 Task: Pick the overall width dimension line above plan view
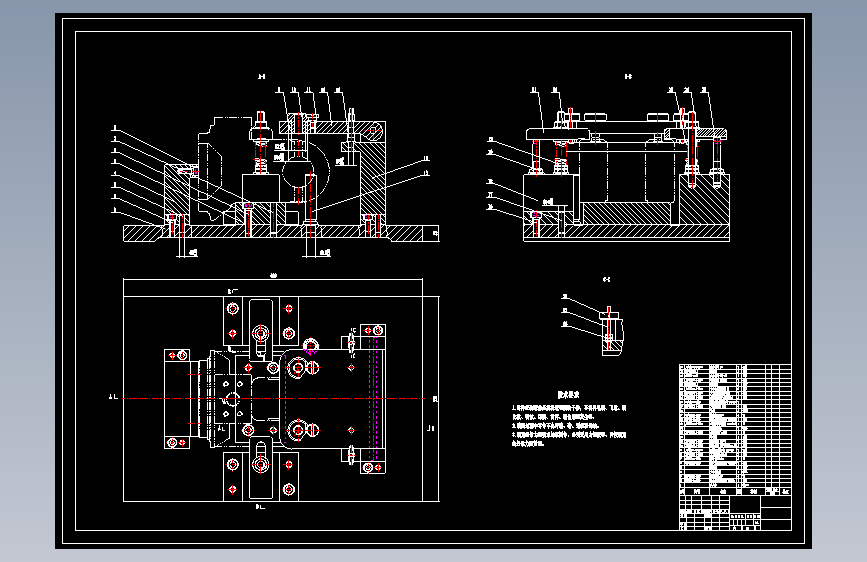273,280
